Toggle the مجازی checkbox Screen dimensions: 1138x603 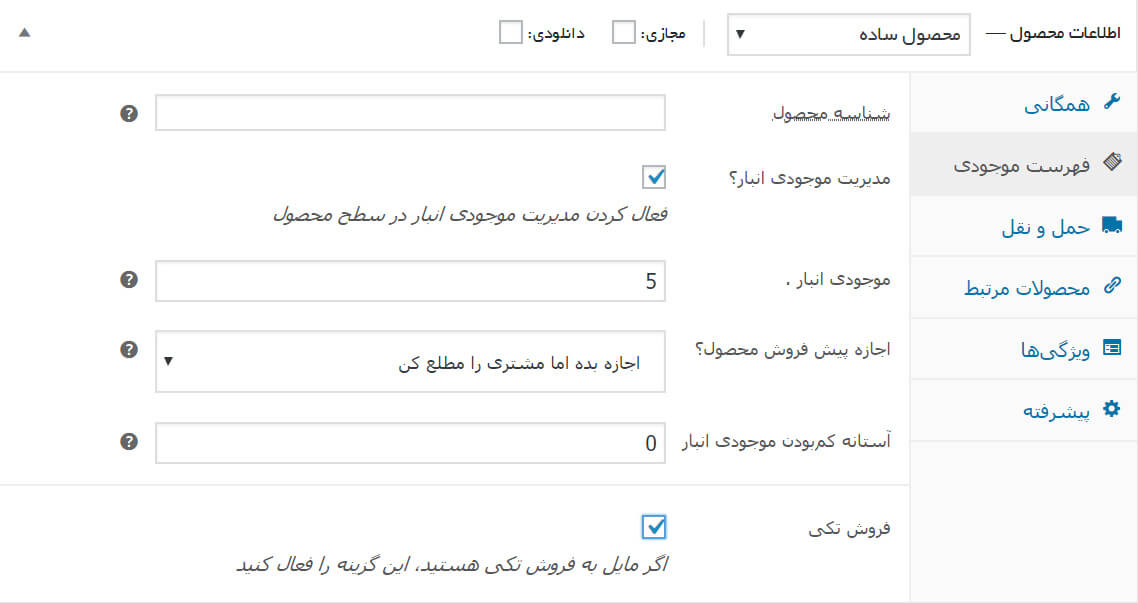pyautogui.click(x=623, y=33)
